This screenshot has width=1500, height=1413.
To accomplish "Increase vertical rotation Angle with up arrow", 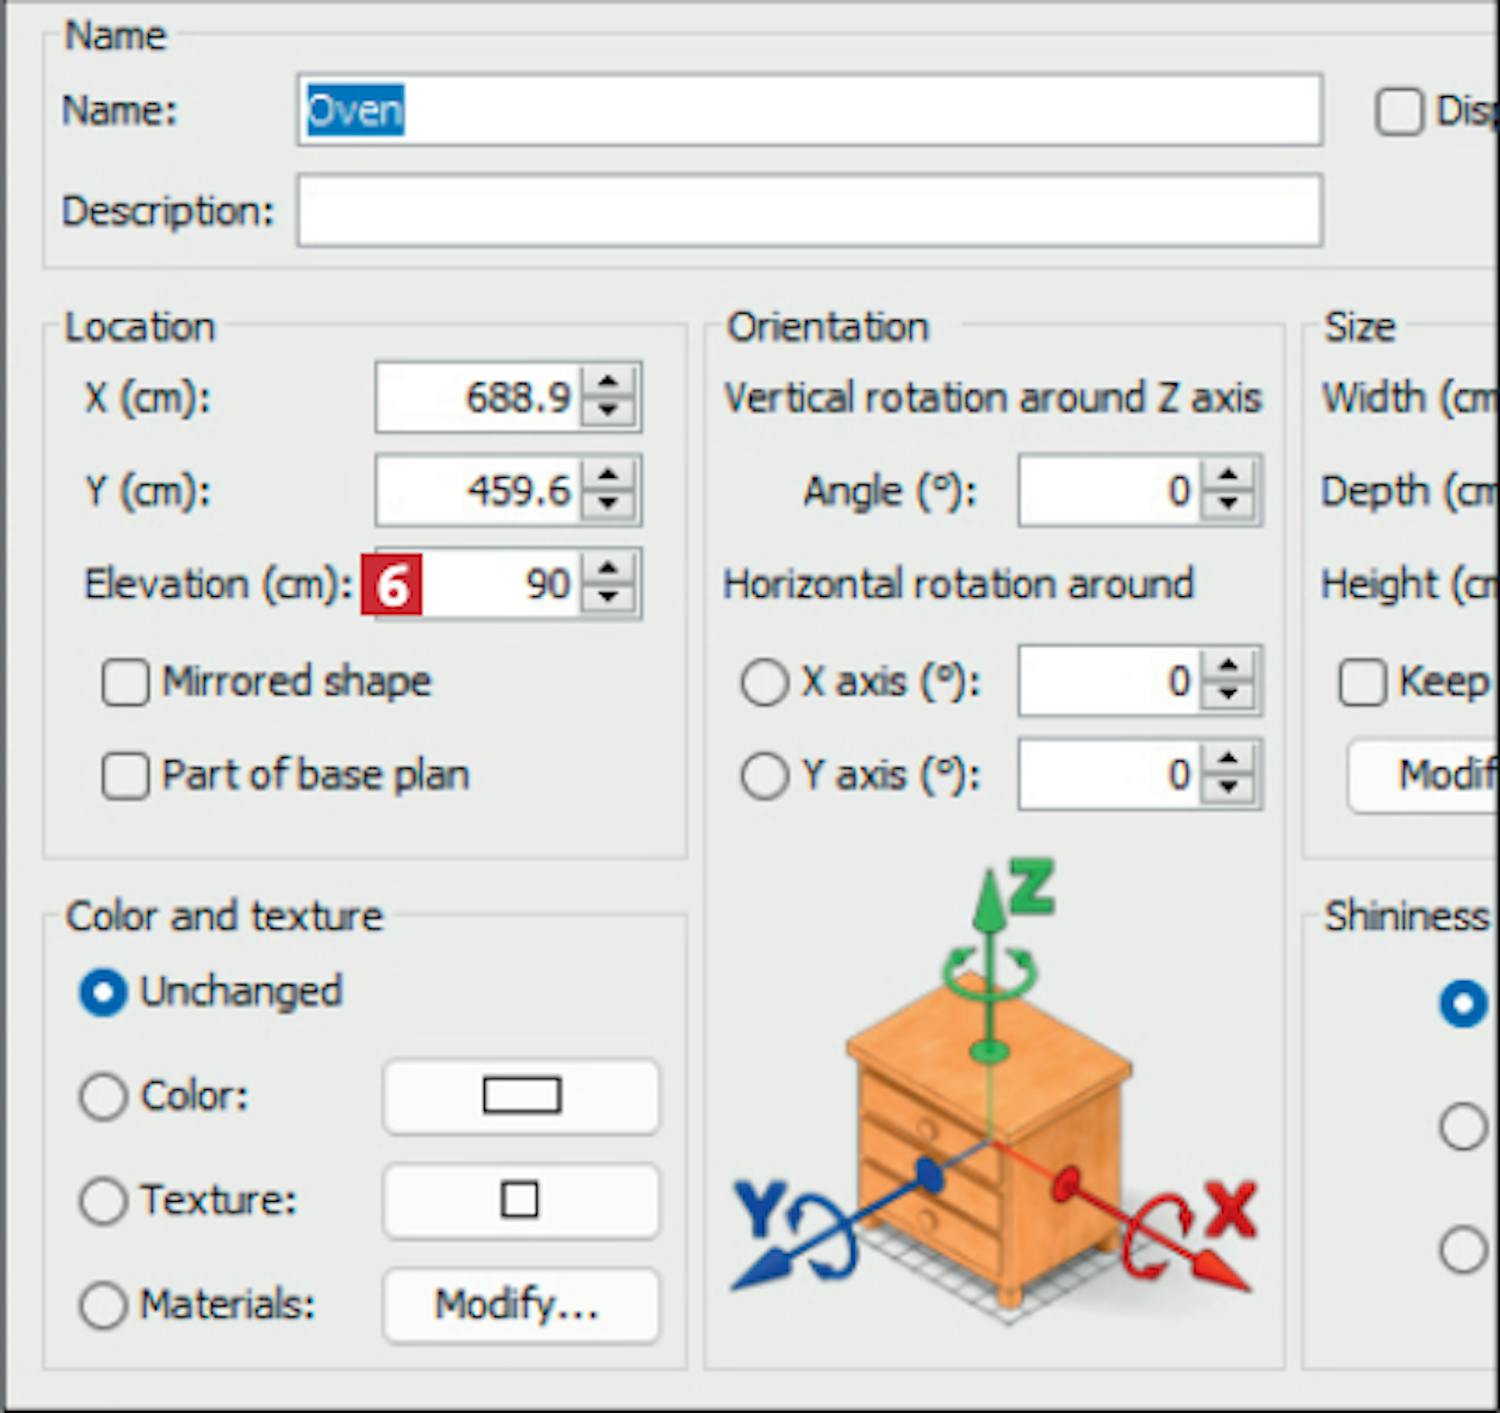I will 1228,477.
